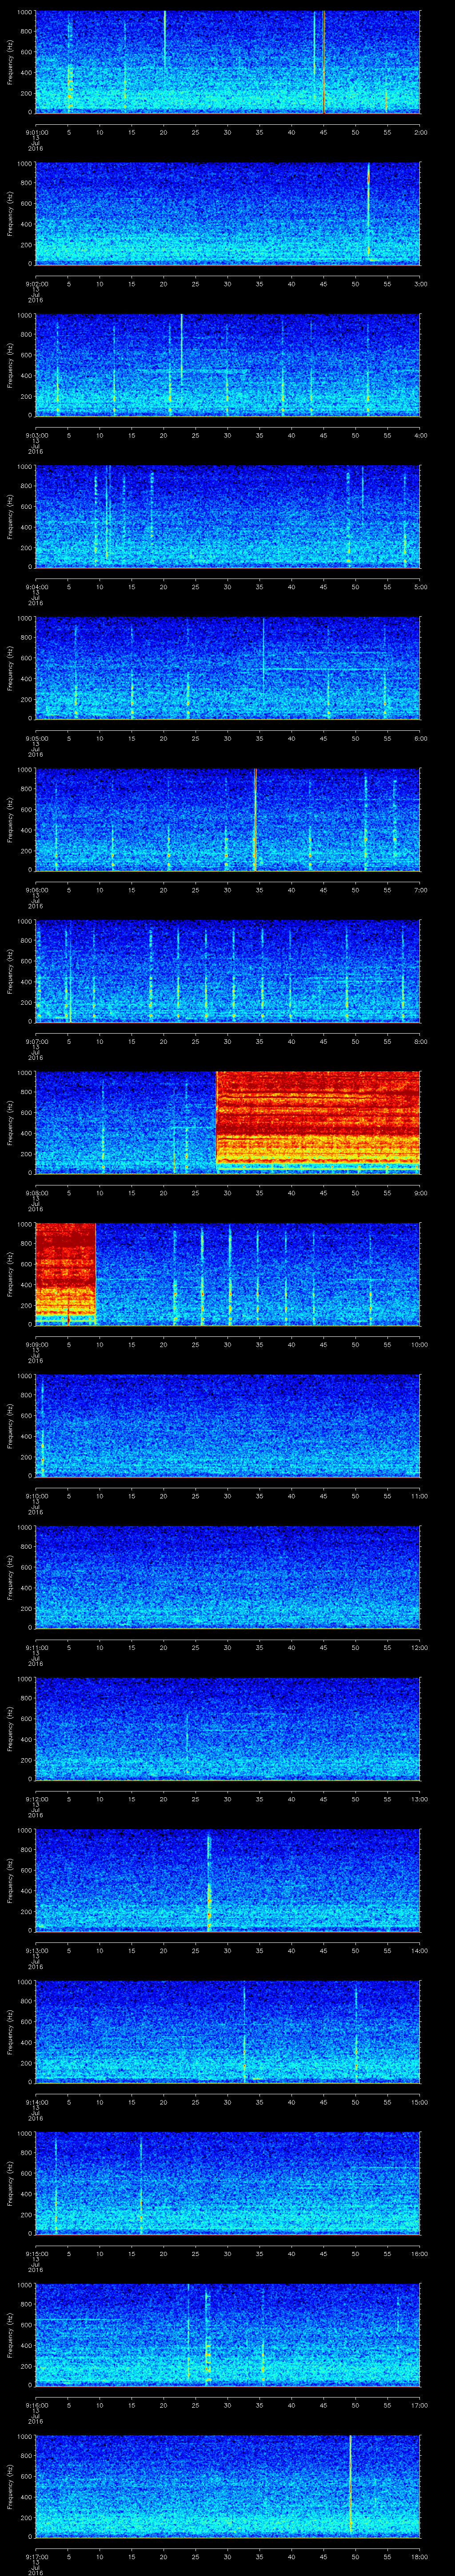
Task: Open the 9:11:00 spectrogram plot
Action: (x=227, y=1577)
